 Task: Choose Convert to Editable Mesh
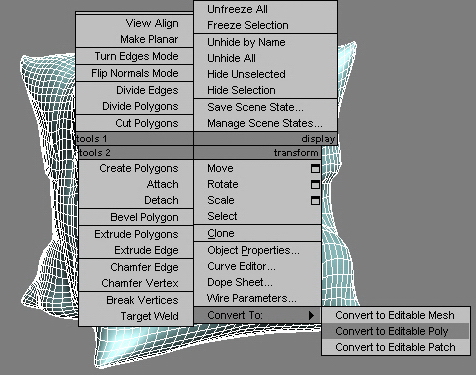[396, 315]
